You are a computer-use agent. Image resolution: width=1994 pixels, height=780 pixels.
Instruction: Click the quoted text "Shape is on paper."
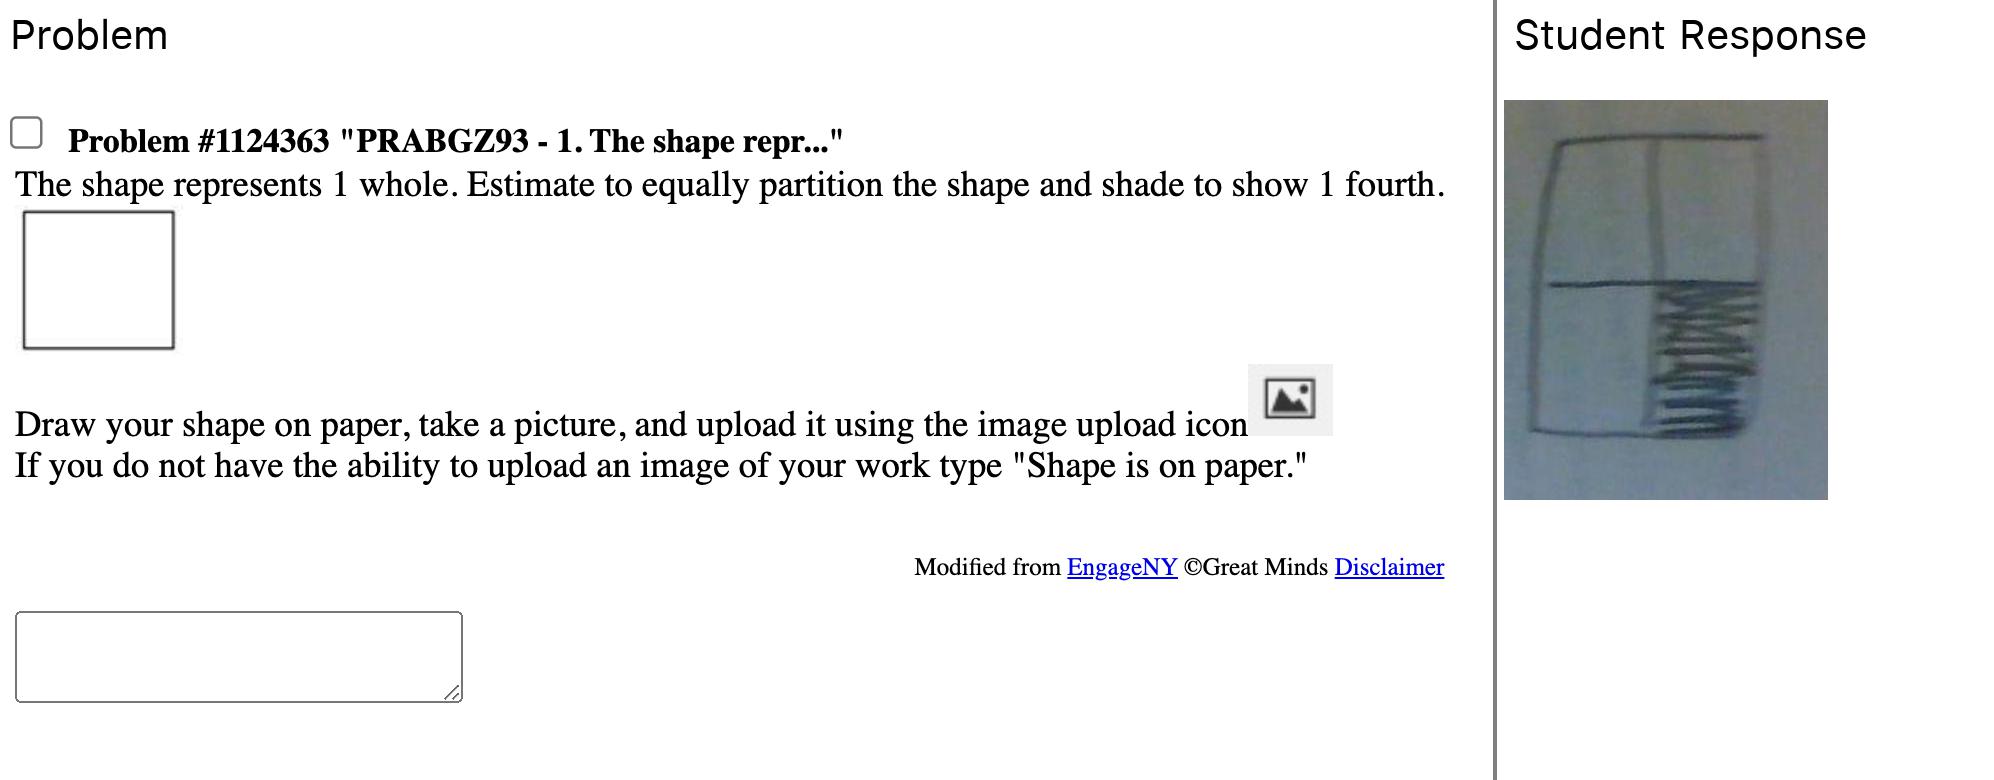pyautogui.click(x=1159, y=466)
